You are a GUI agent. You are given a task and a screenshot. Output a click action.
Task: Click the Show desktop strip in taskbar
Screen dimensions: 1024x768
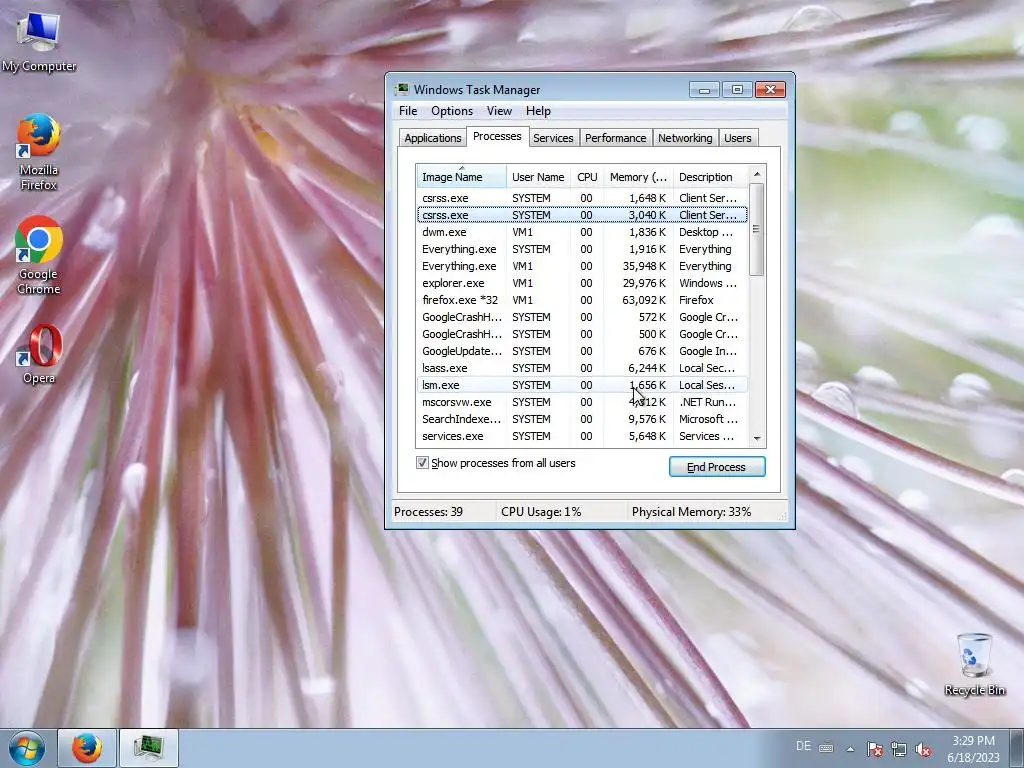(x=1019, y=748)
